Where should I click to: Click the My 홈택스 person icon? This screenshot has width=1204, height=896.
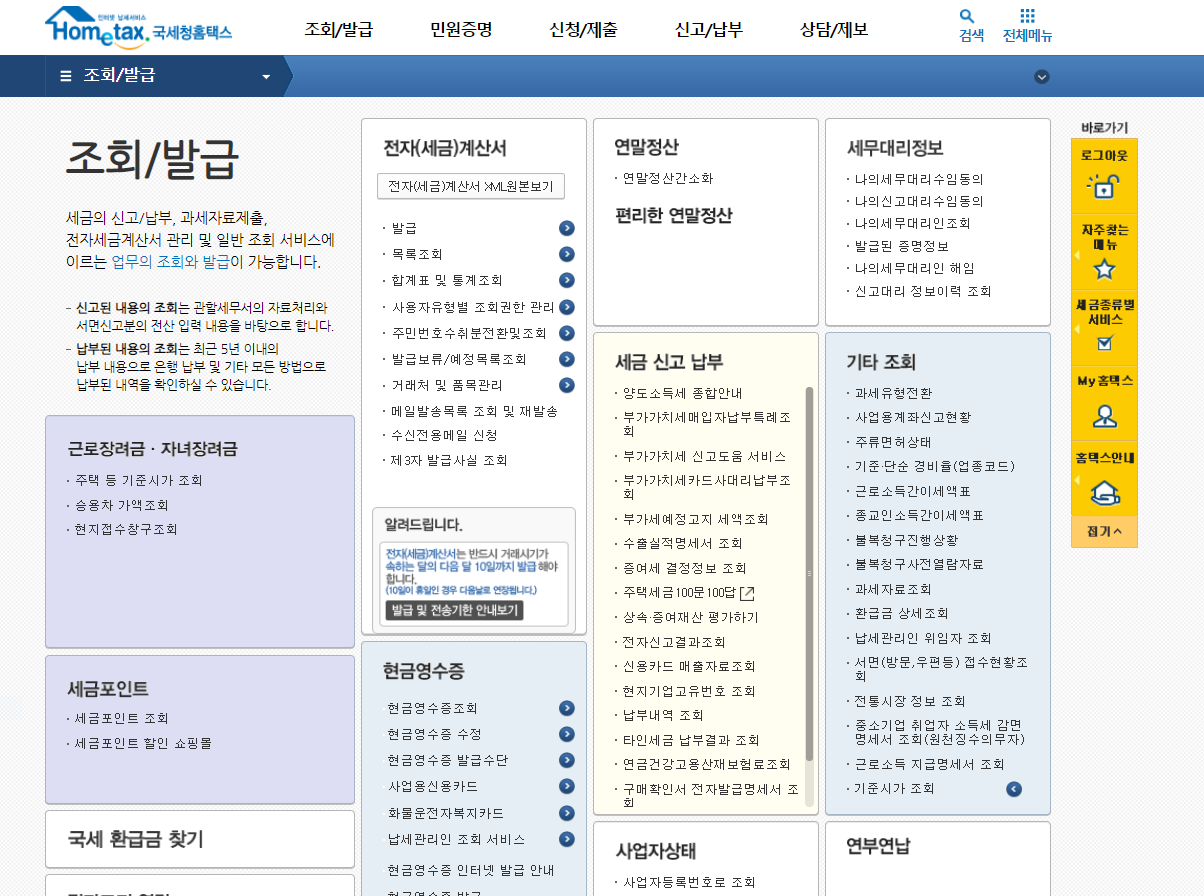[1103, 417]
